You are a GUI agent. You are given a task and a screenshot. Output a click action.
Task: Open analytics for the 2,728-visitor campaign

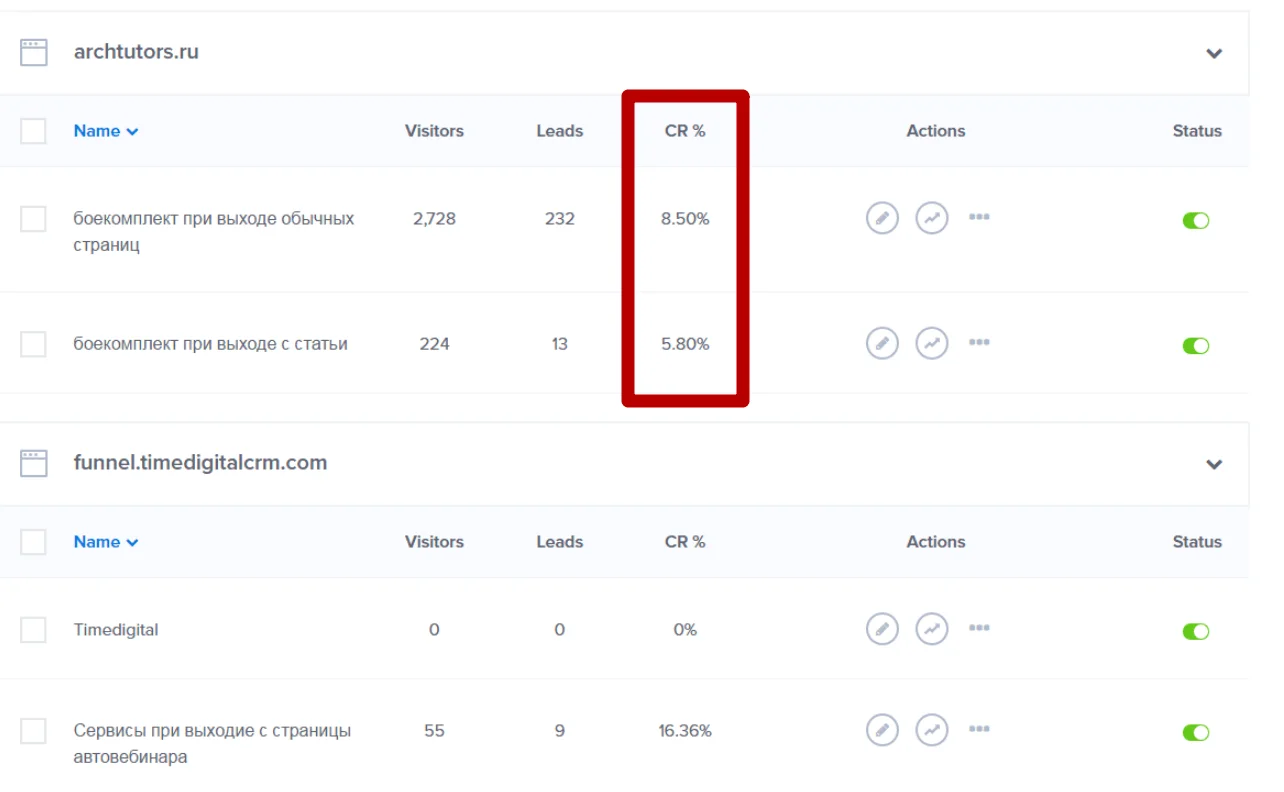pyautogui.click(x=931, y=218)
